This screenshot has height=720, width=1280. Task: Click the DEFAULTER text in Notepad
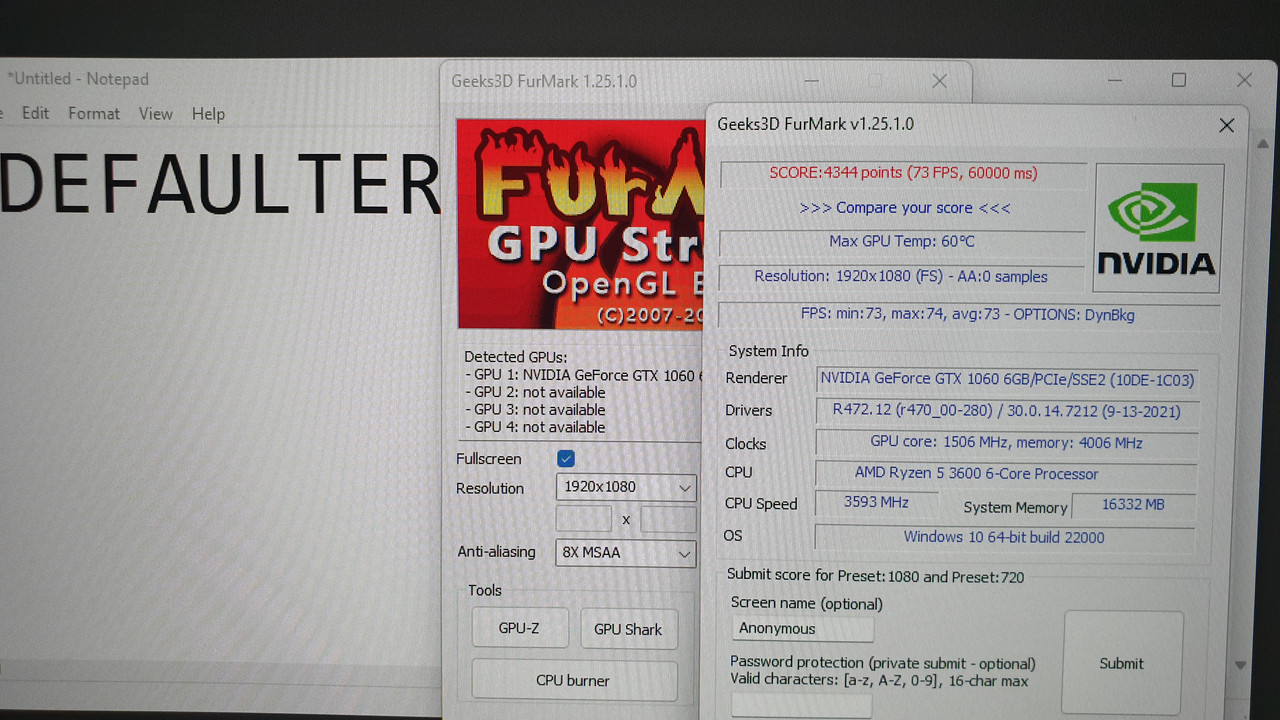coord(220,184)
